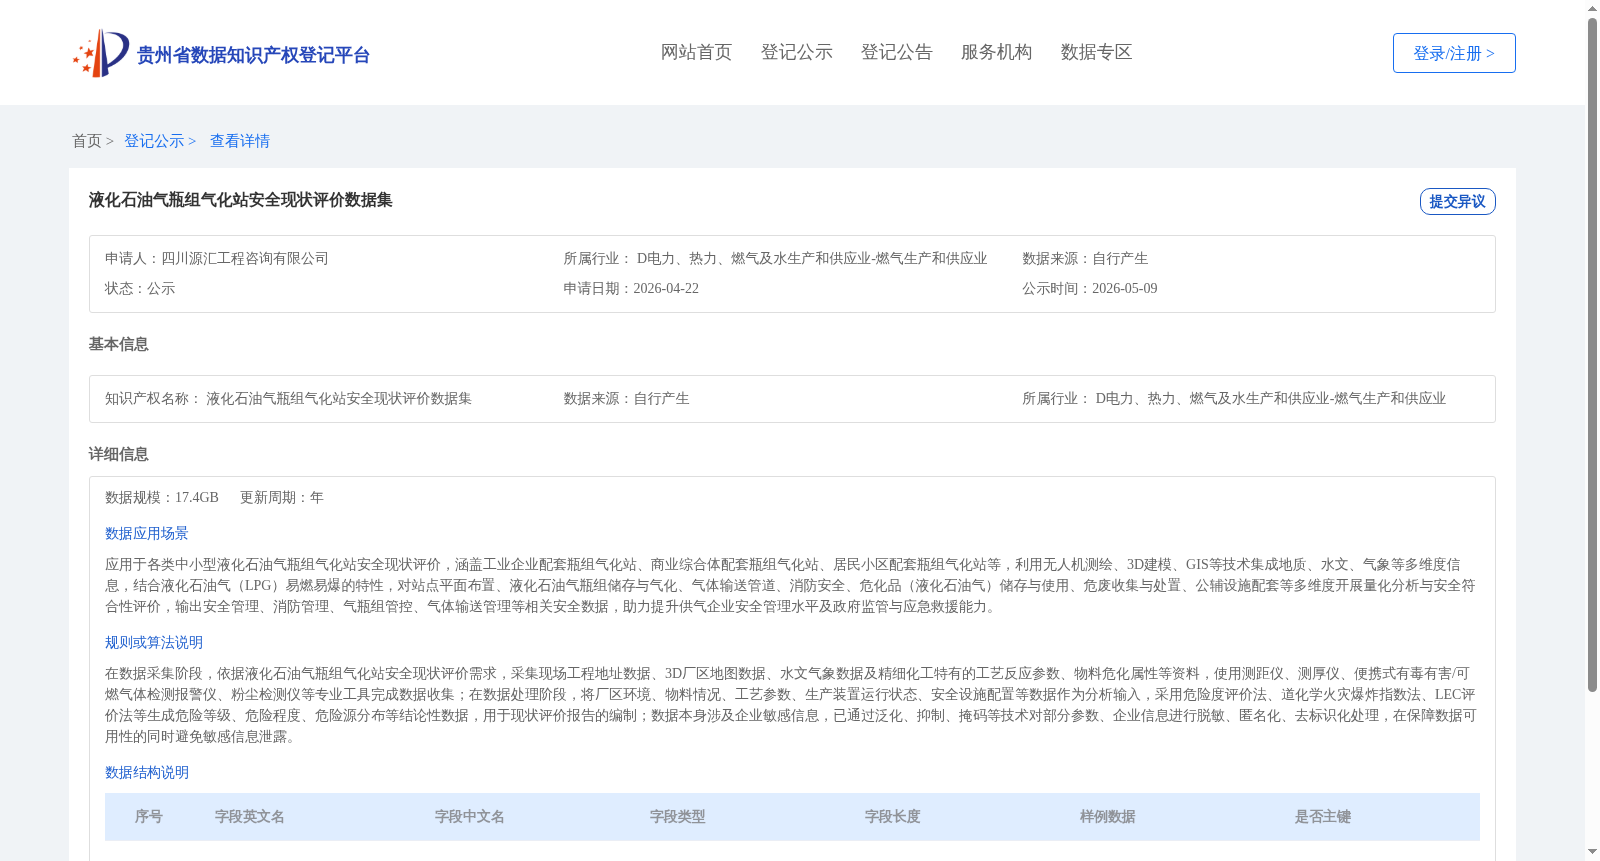The height and width of the screenshot is (861, 1600).
Task: Open 登记公告 navigation item
Action: pyautogui.click(x=896, y=52)
